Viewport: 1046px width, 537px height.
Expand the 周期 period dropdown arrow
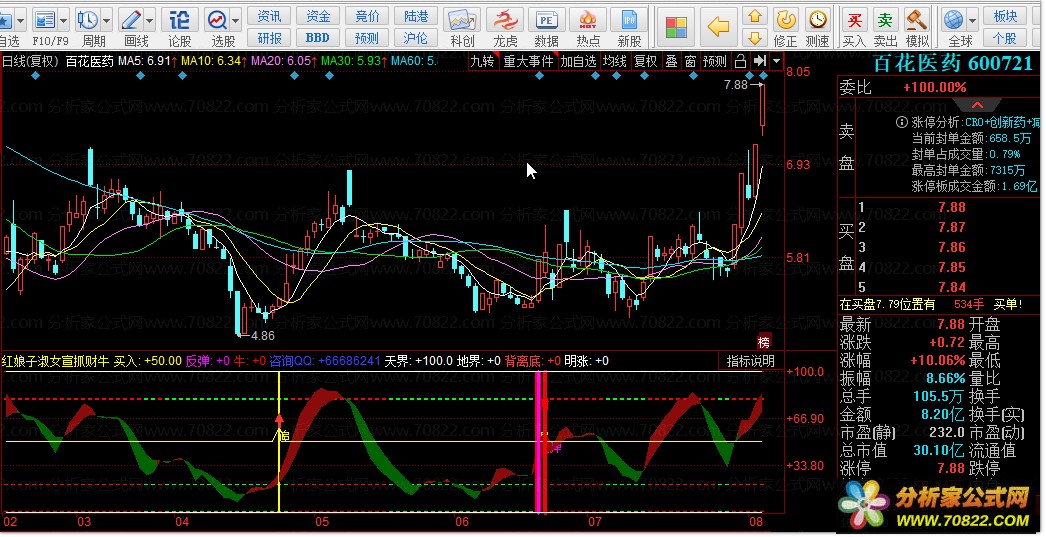(x=106, y=21)
